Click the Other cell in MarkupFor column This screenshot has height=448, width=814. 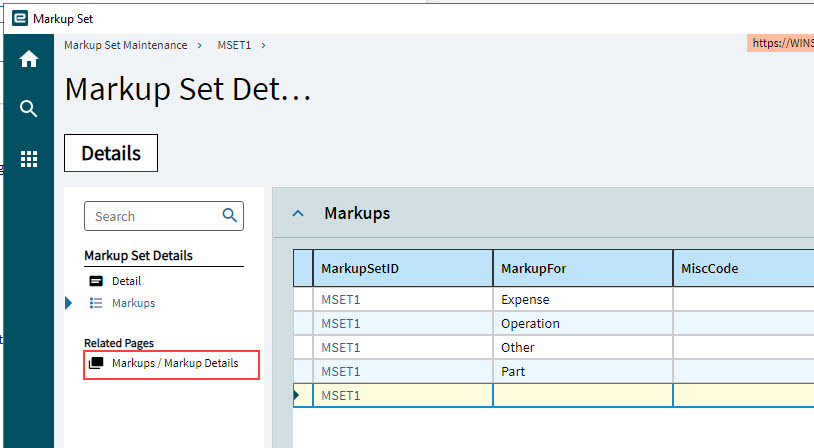pyautogui.click(x=583, y=347)
